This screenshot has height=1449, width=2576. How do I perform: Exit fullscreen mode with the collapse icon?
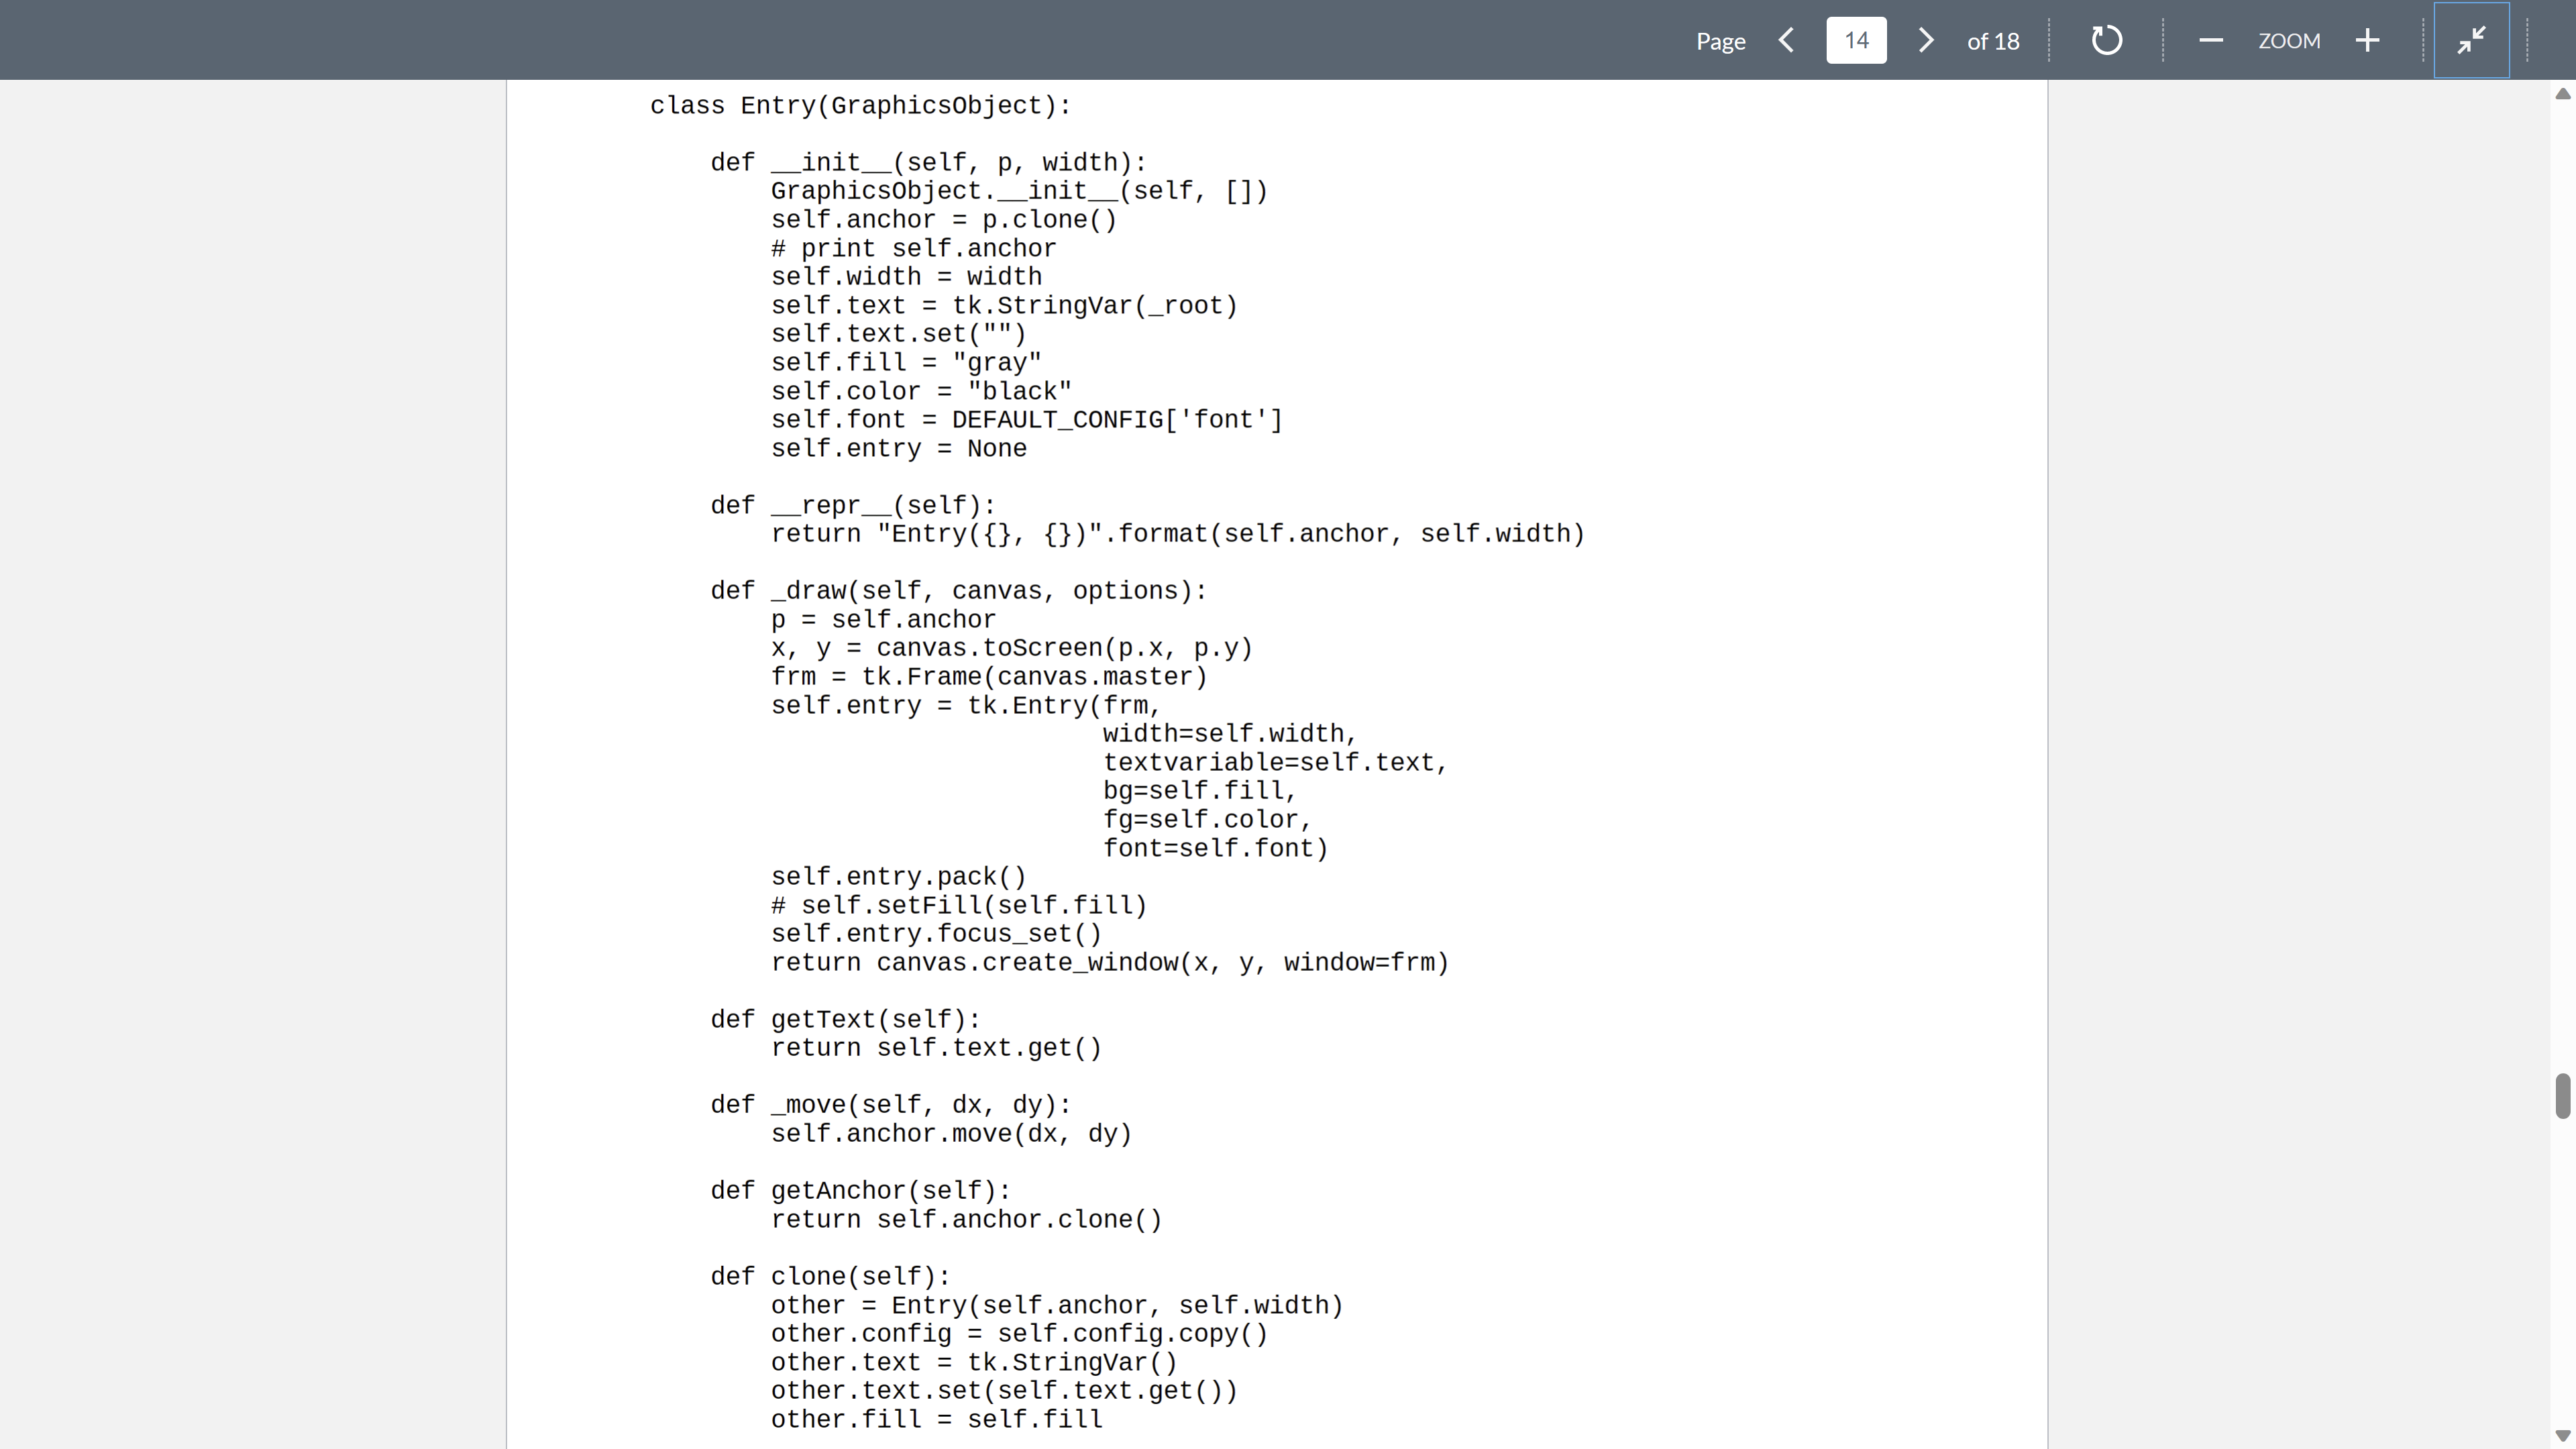(x=2471, y=40)
